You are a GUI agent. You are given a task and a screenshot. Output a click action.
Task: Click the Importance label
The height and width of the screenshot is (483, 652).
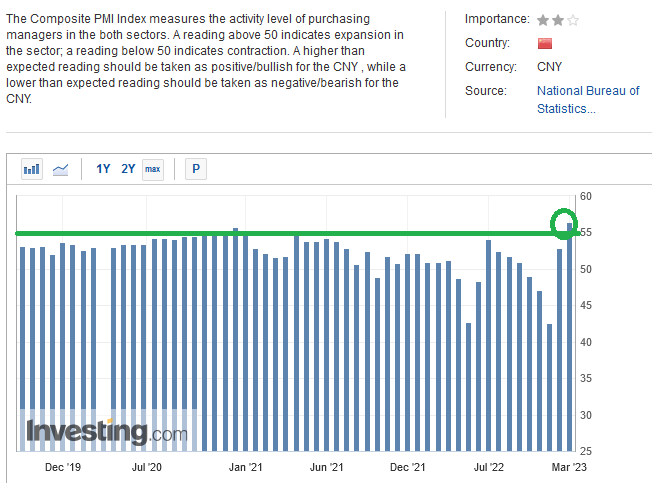pyautogui.click(x=497, y=19)
